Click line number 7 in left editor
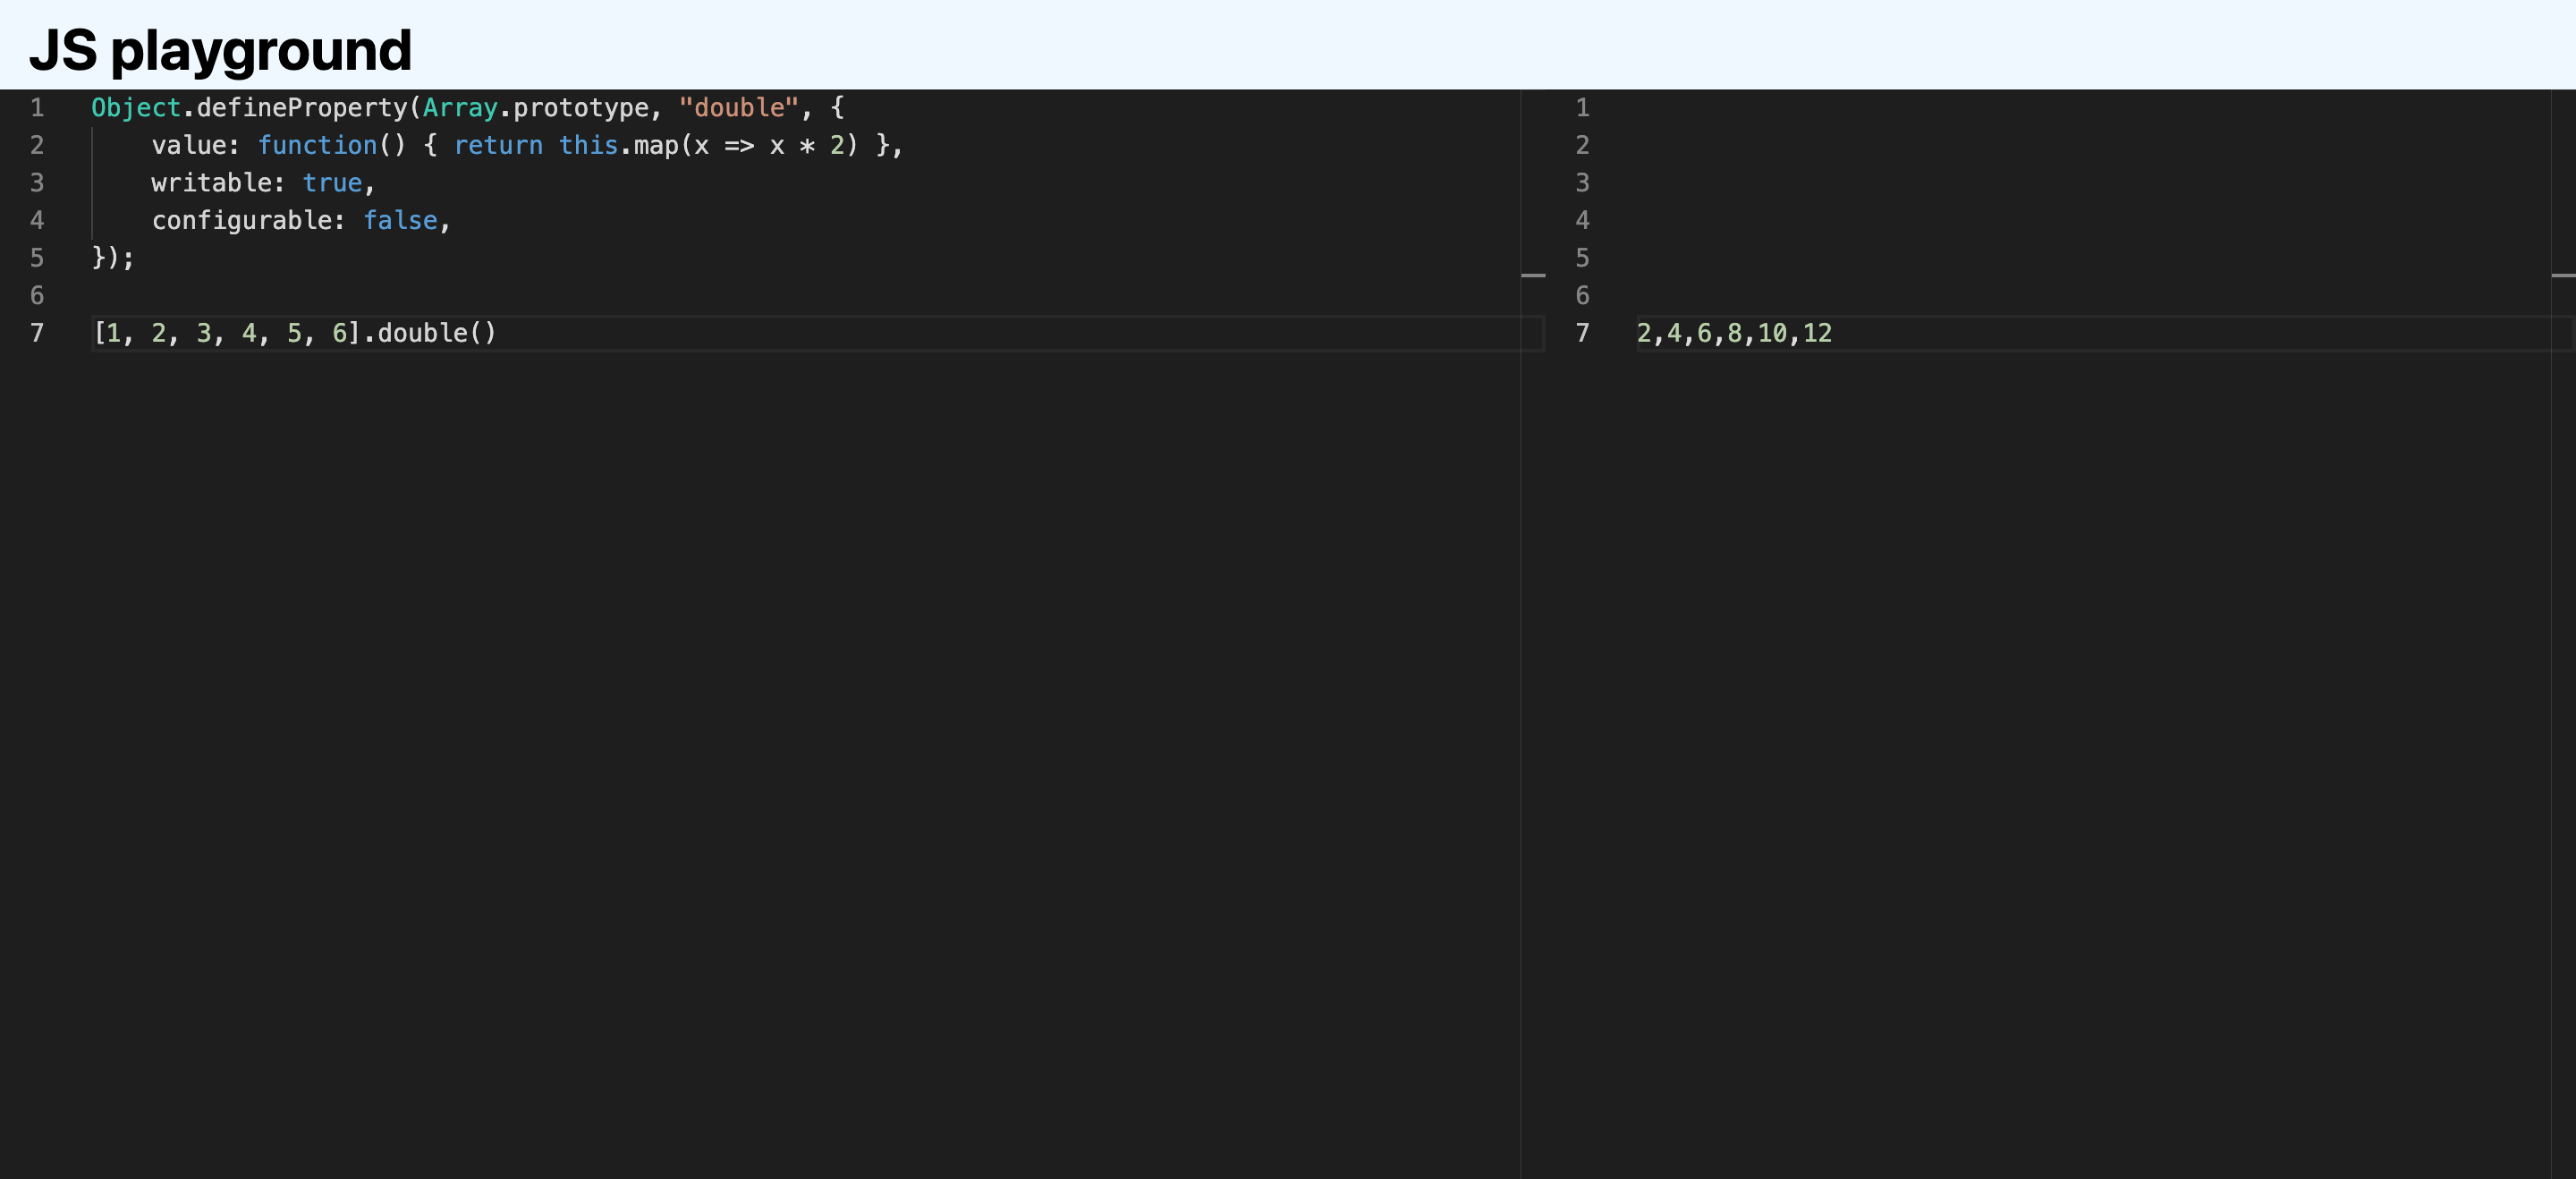2576x1179 pixels. [x=37, y=333]
